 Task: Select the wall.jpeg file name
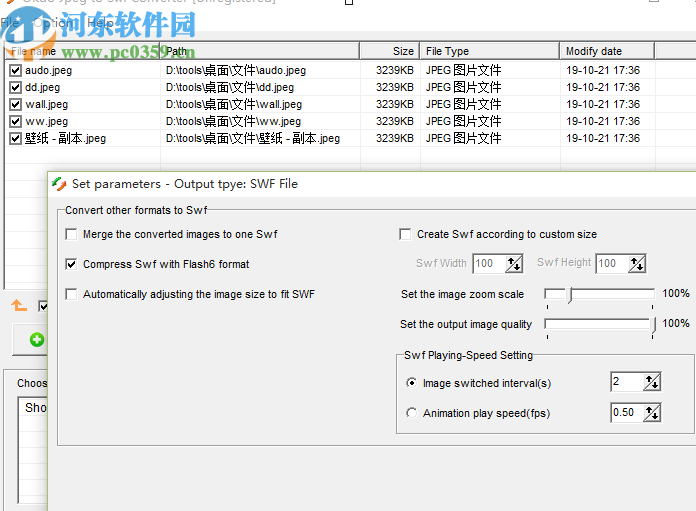pyautogui.click(x=47, y=104)
